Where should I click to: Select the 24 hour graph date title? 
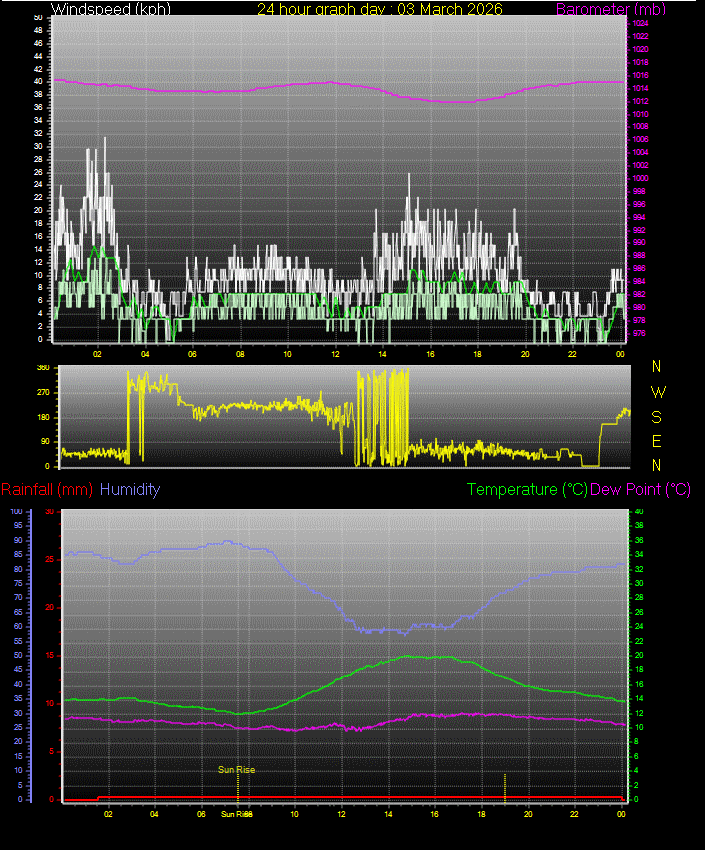click(379, 9)
